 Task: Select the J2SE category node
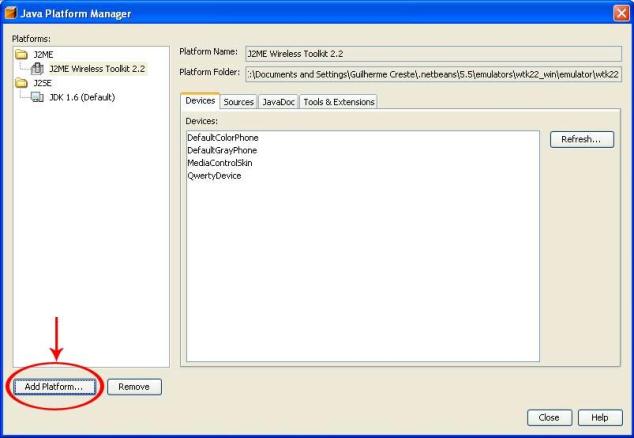(x=43, y=83)
